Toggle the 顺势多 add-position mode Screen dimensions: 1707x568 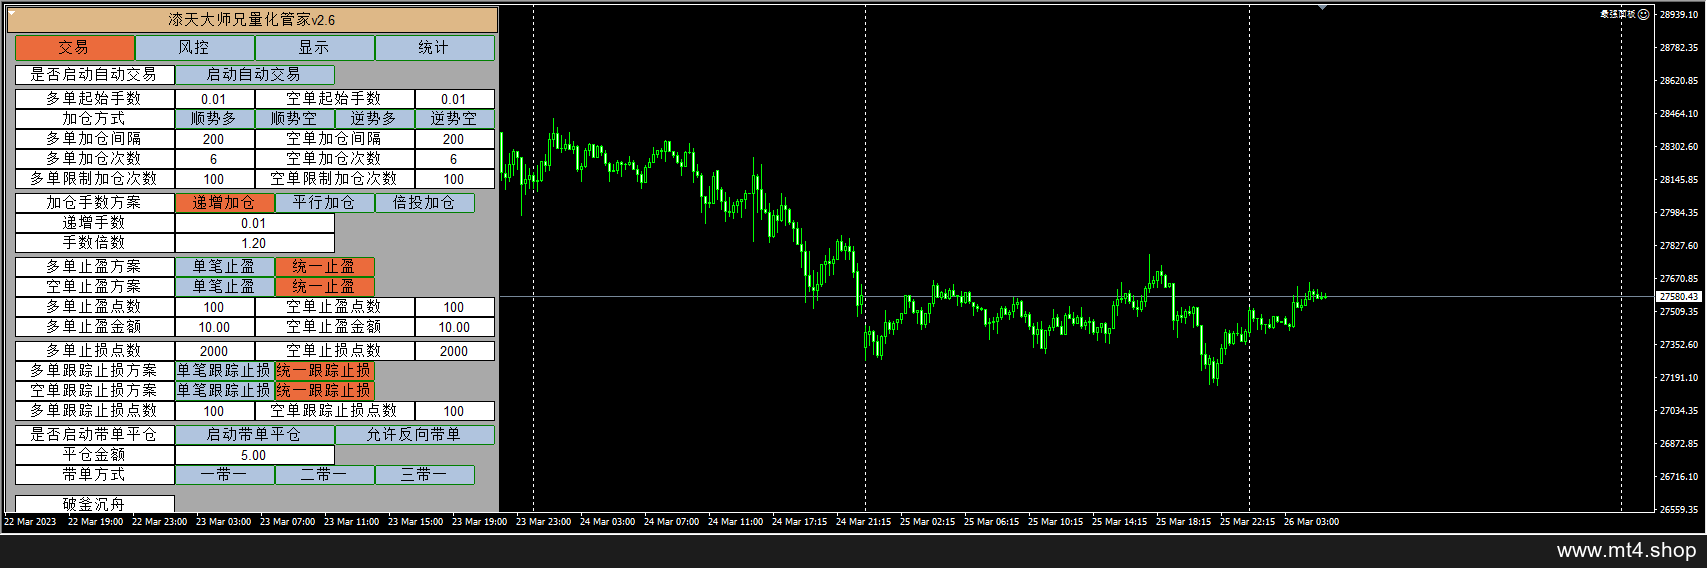pyautogui.click(x=215, y=118)
